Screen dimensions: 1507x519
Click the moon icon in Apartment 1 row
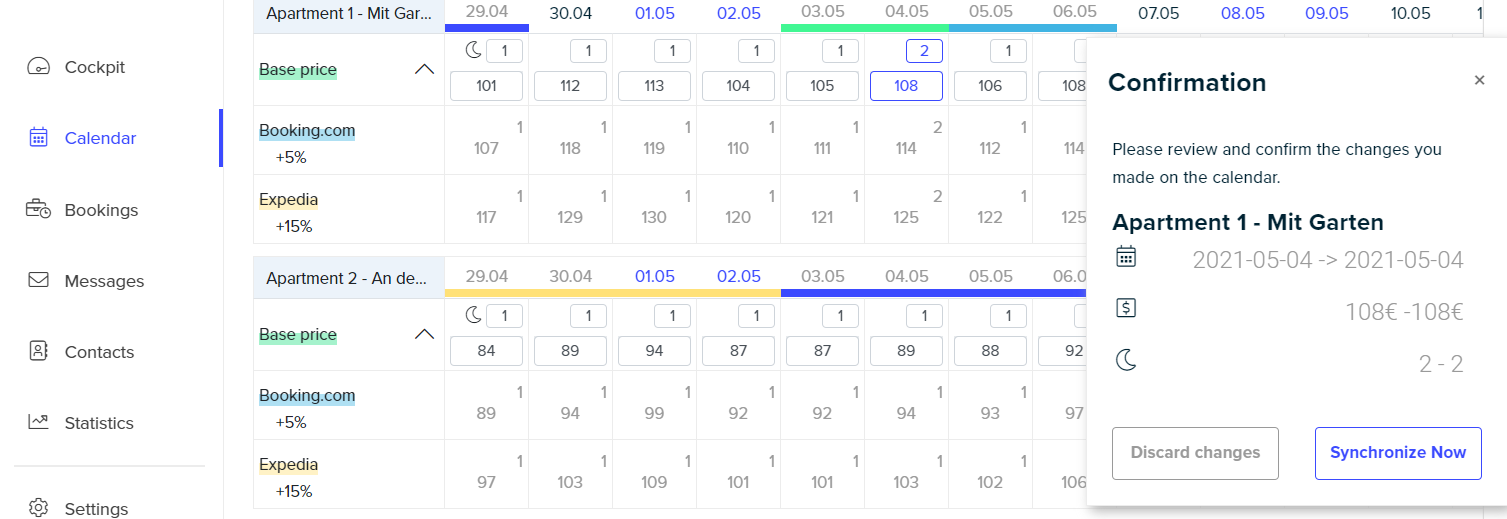[x=474, y=50]
